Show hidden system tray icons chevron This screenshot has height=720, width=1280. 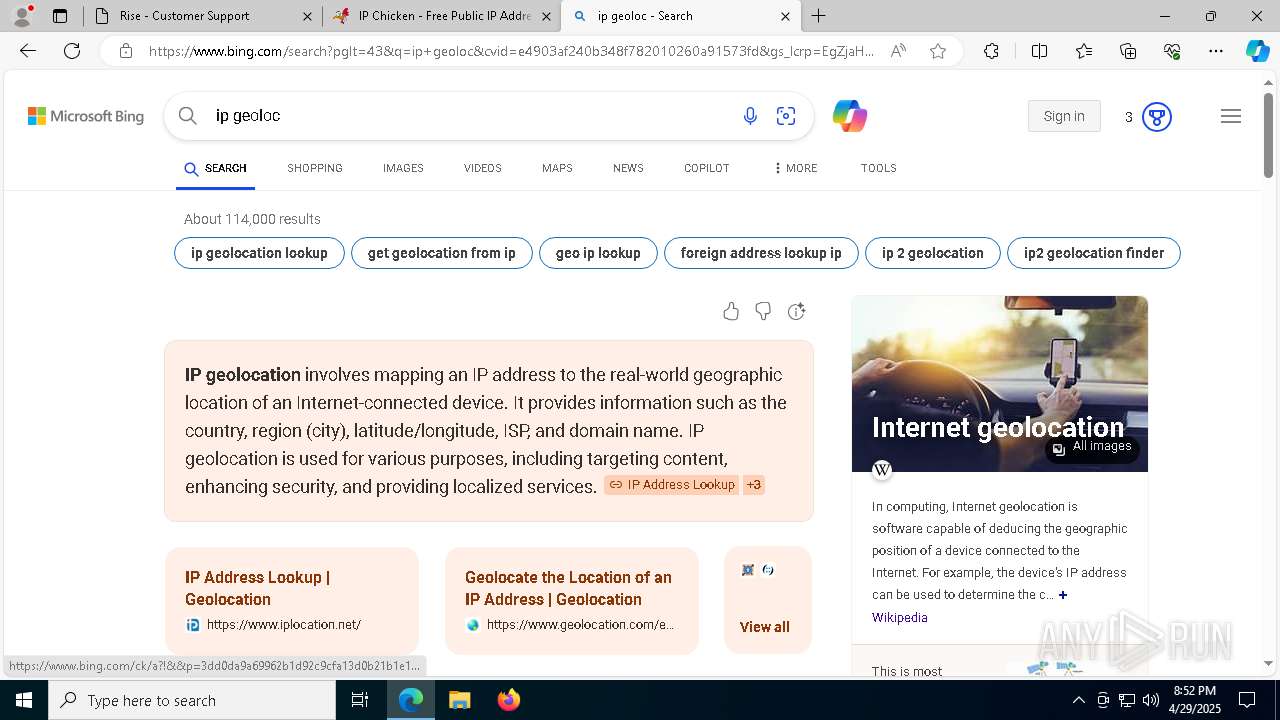point(1078,700)
